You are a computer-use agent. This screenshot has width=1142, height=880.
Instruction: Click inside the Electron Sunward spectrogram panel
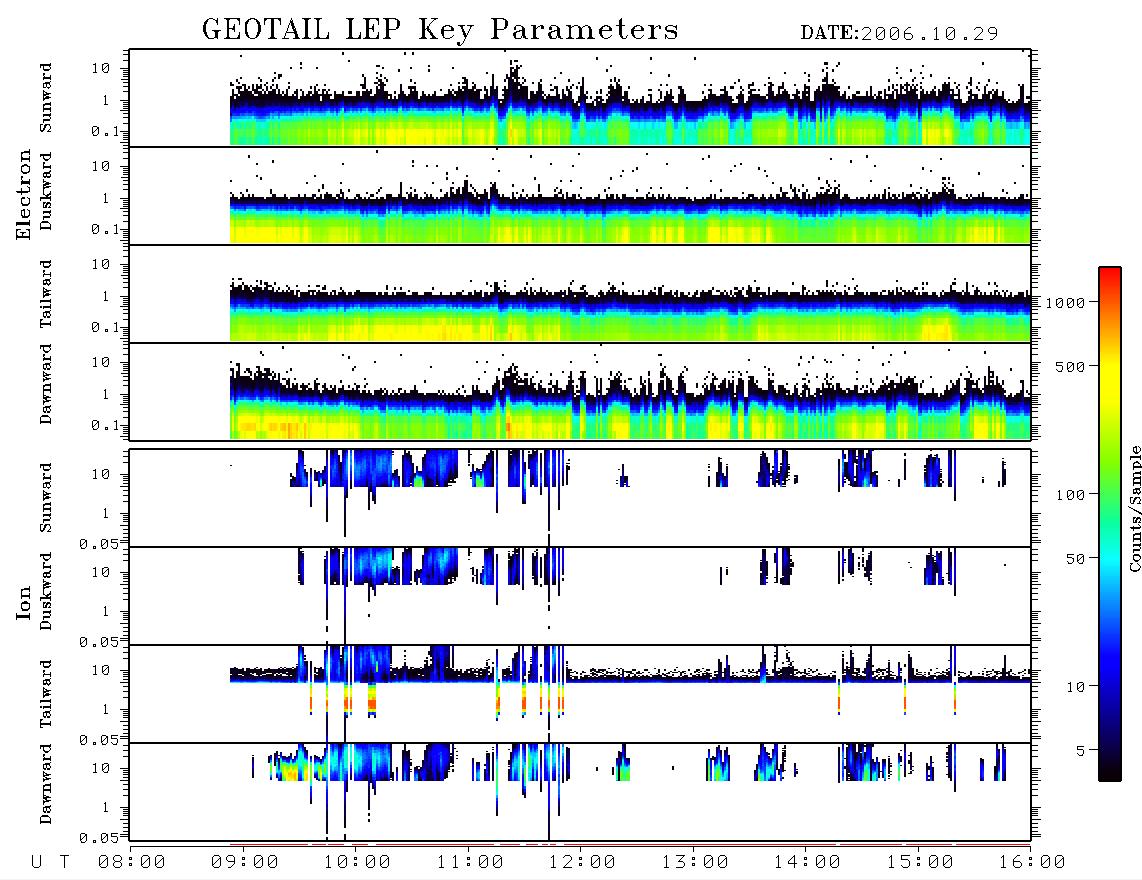[580, 98]
